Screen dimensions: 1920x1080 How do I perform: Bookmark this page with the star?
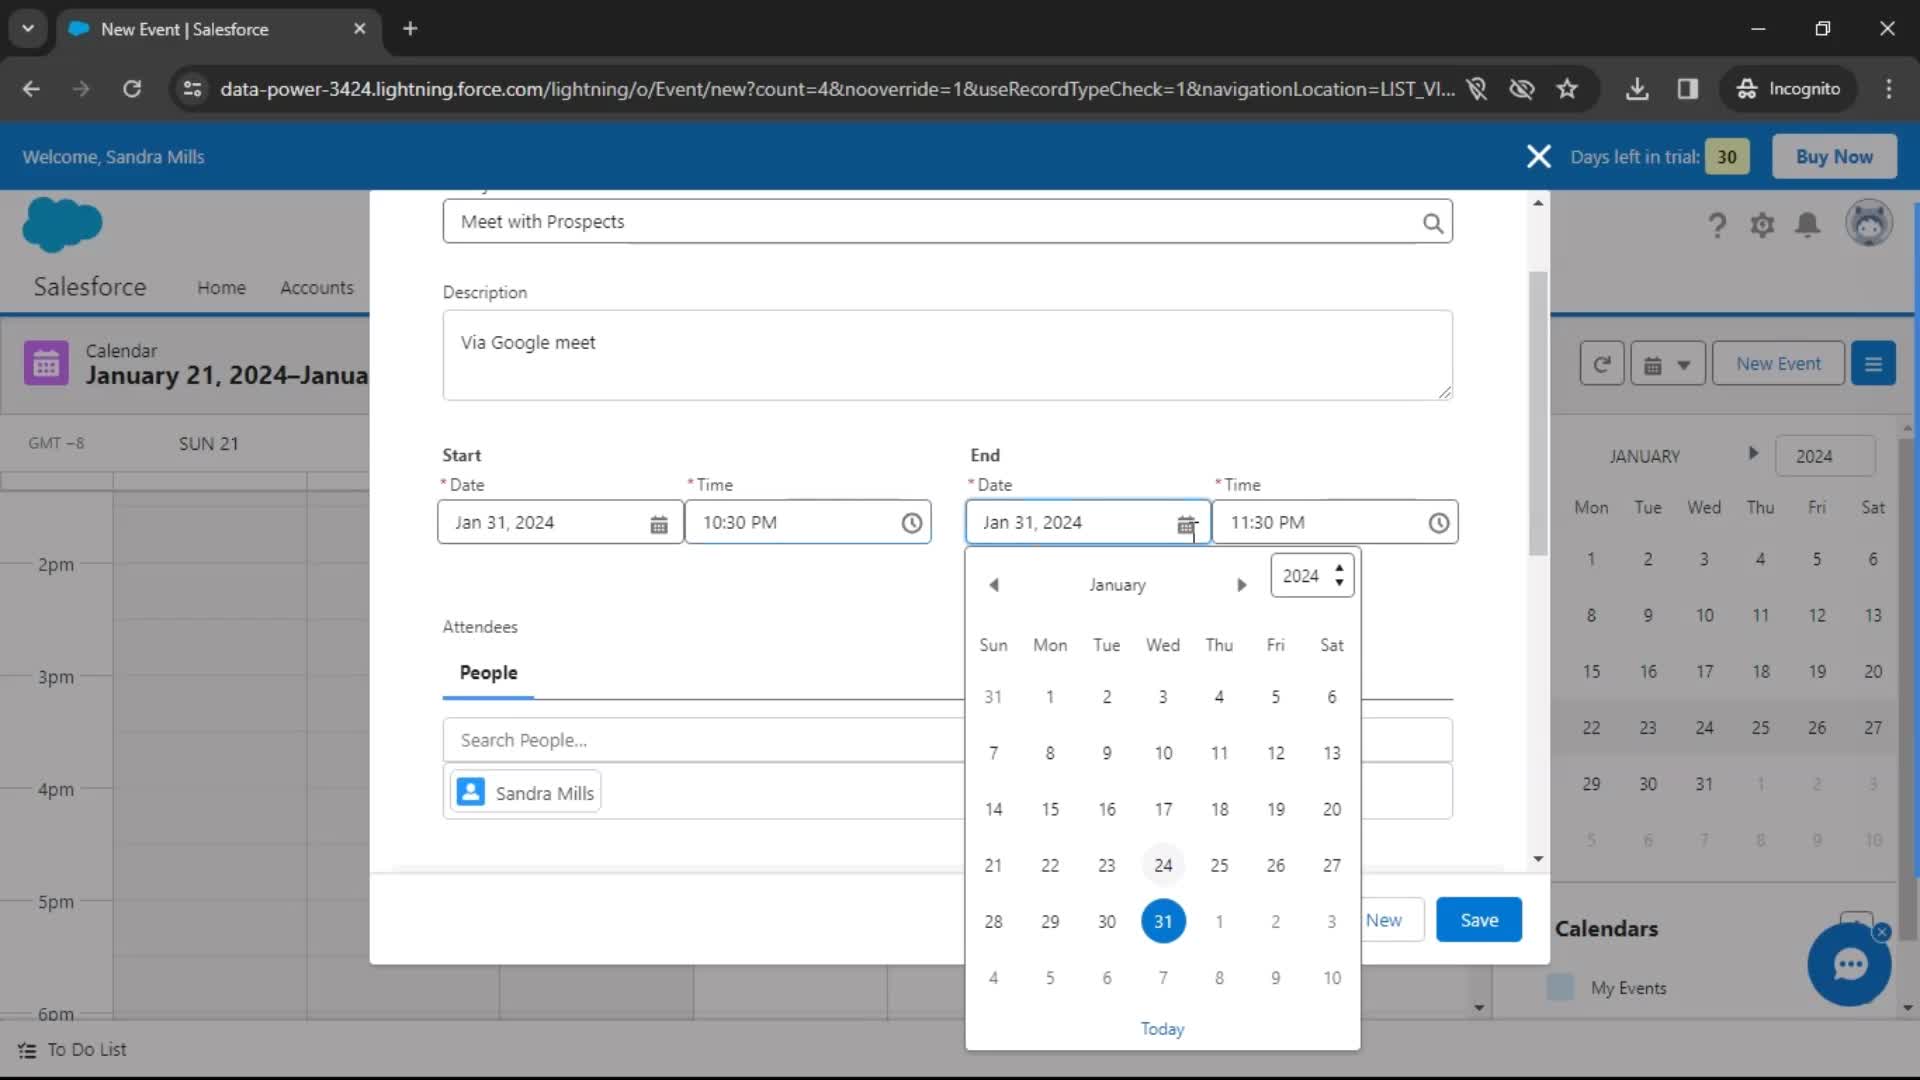(1567, 89)
